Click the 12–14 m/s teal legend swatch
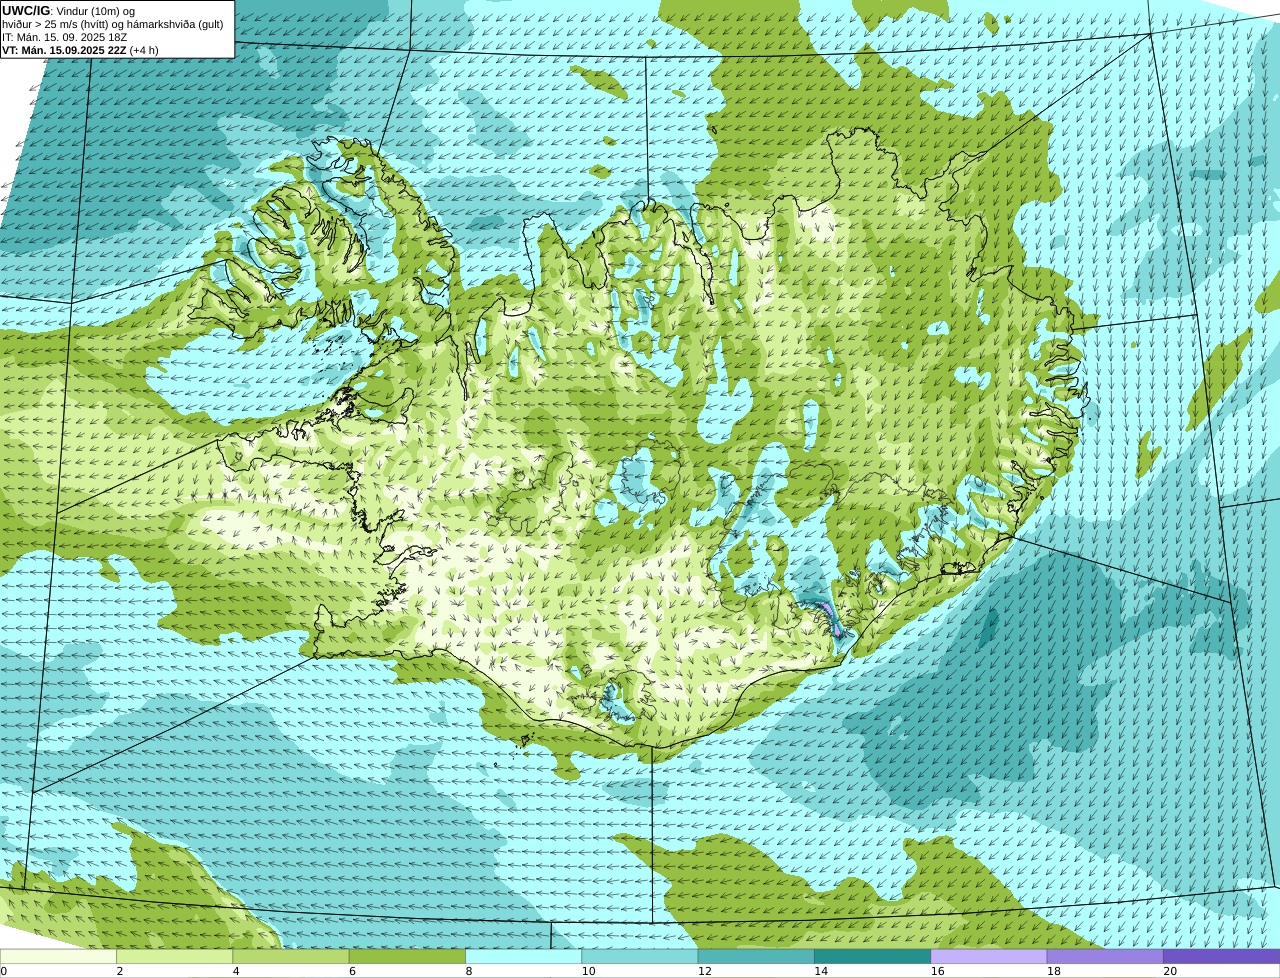1280x978 pixels. pos(756,956)
